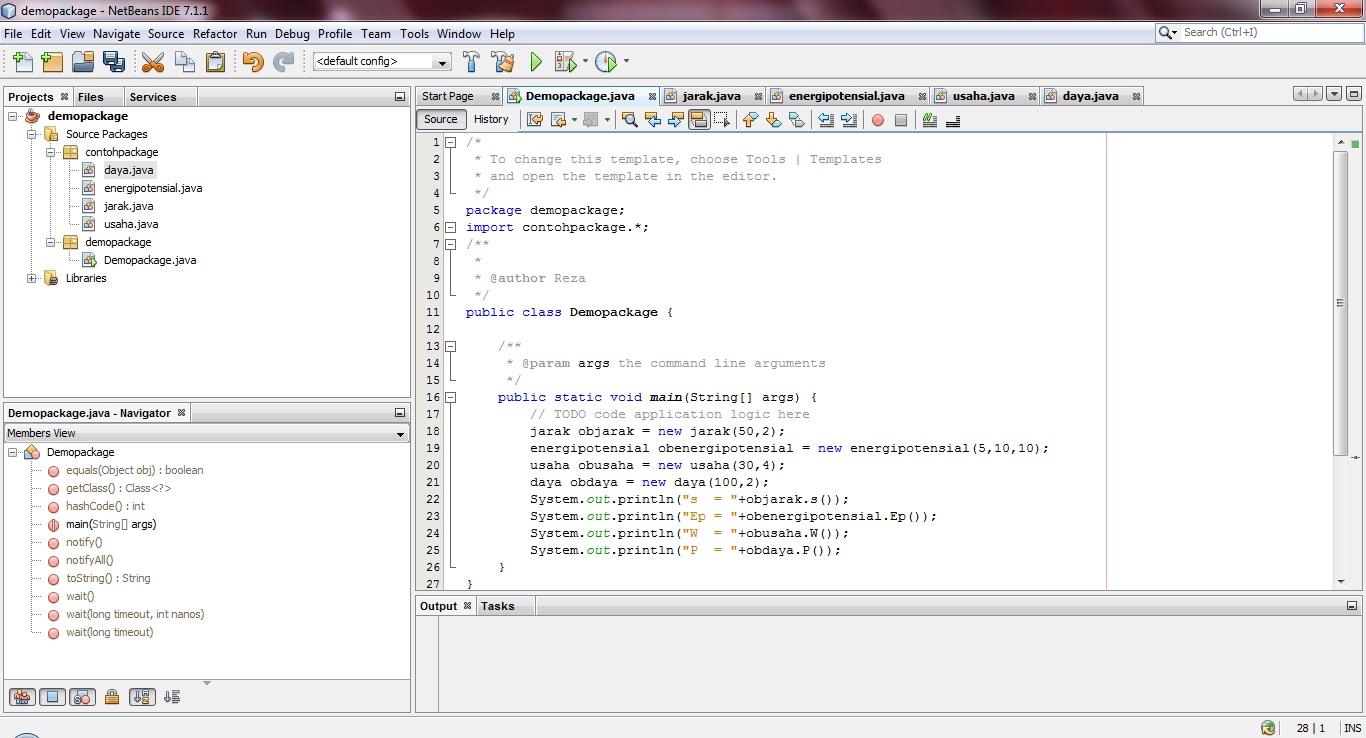Open the Members View dropdown

click(400, 434)
